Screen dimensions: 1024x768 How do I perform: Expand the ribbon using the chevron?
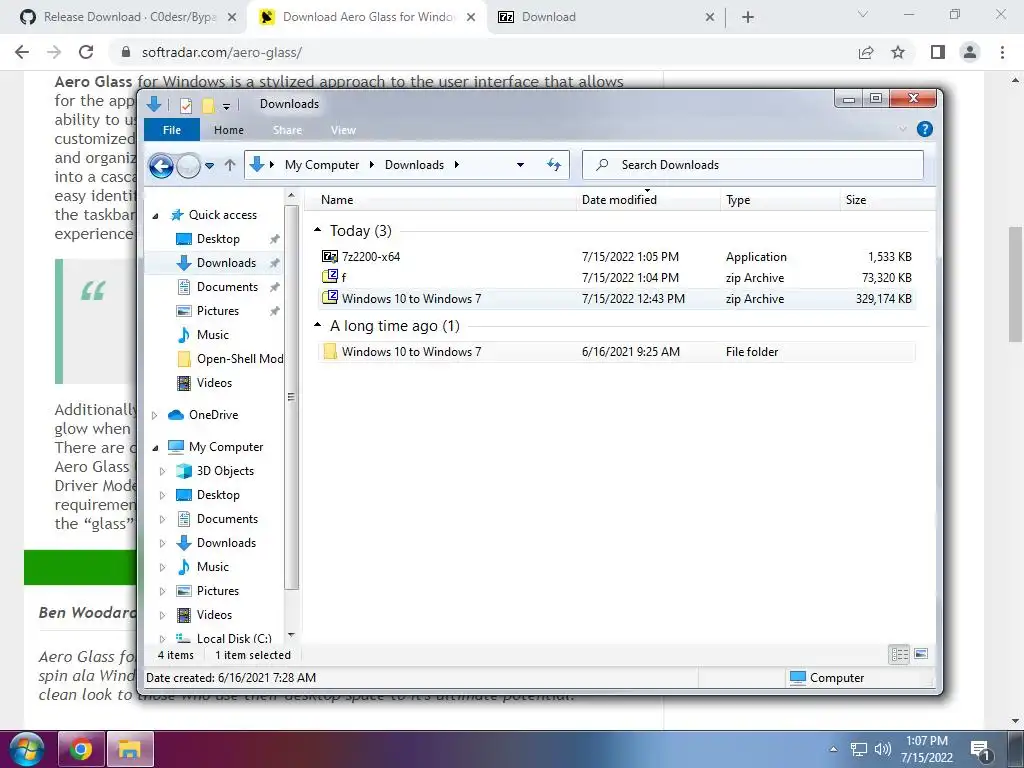(x=903, y=129)
